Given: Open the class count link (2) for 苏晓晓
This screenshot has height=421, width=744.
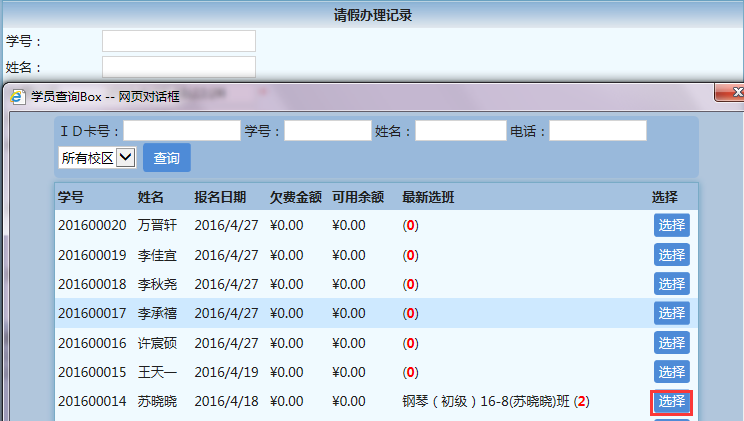Looking at the screenshot, I should pyautogui.click(x=581, y=402).
